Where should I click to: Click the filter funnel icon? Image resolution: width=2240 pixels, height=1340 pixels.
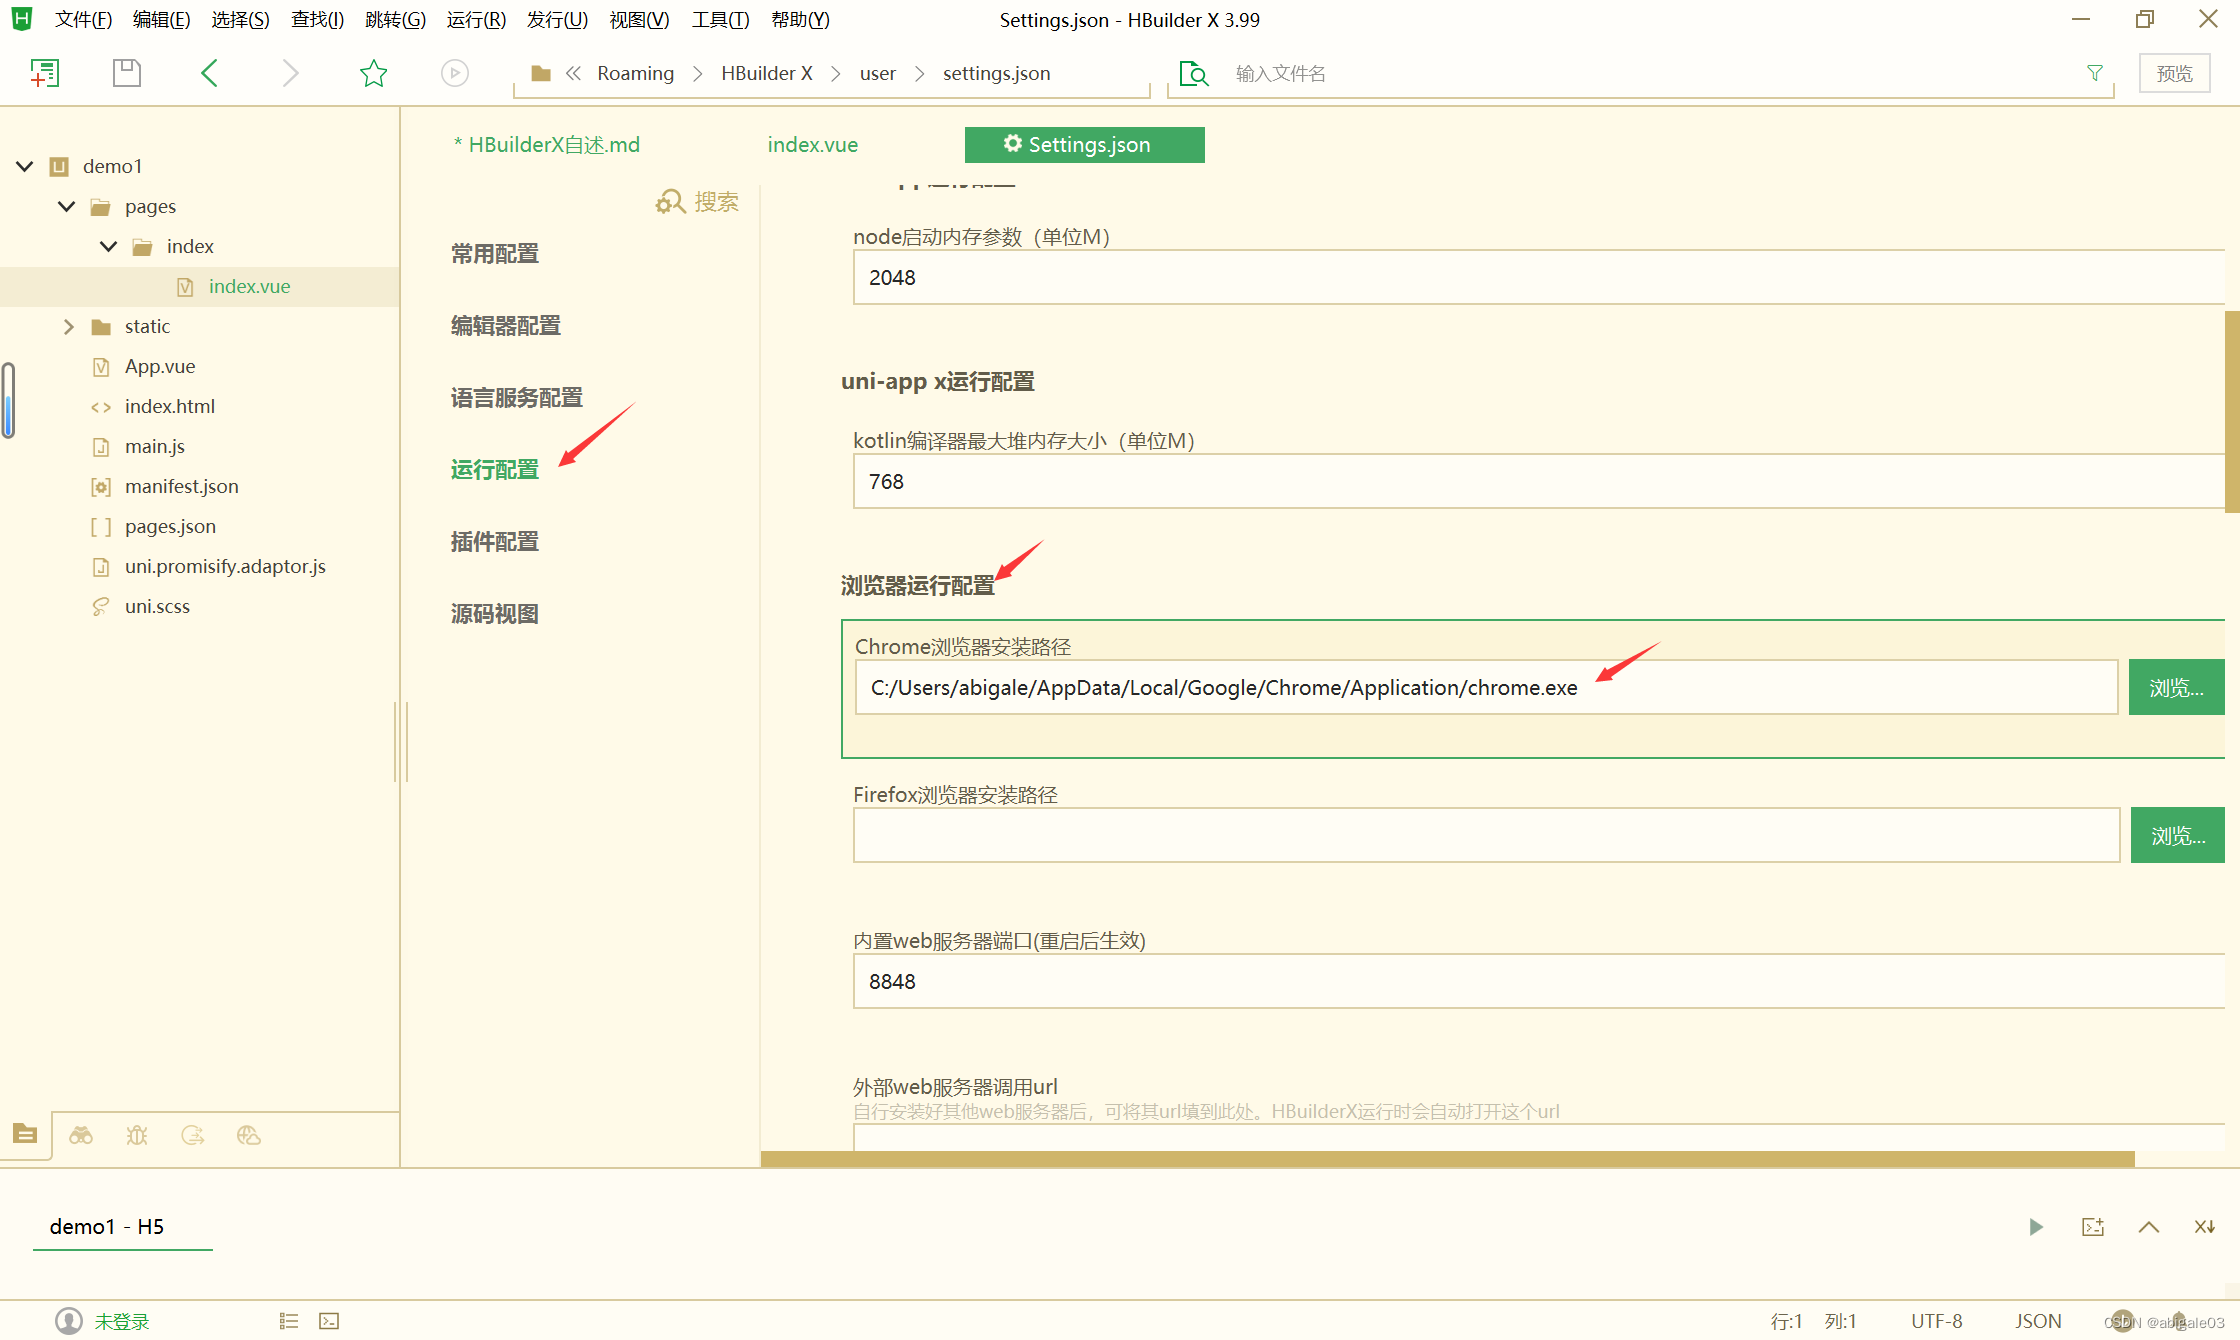(2095, 73)
